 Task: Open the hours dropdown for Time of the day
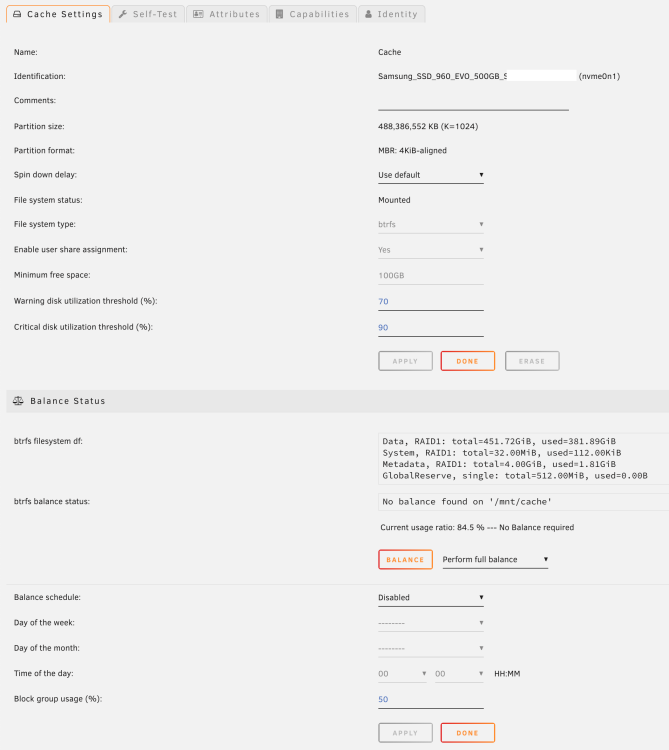click(402, 673)
